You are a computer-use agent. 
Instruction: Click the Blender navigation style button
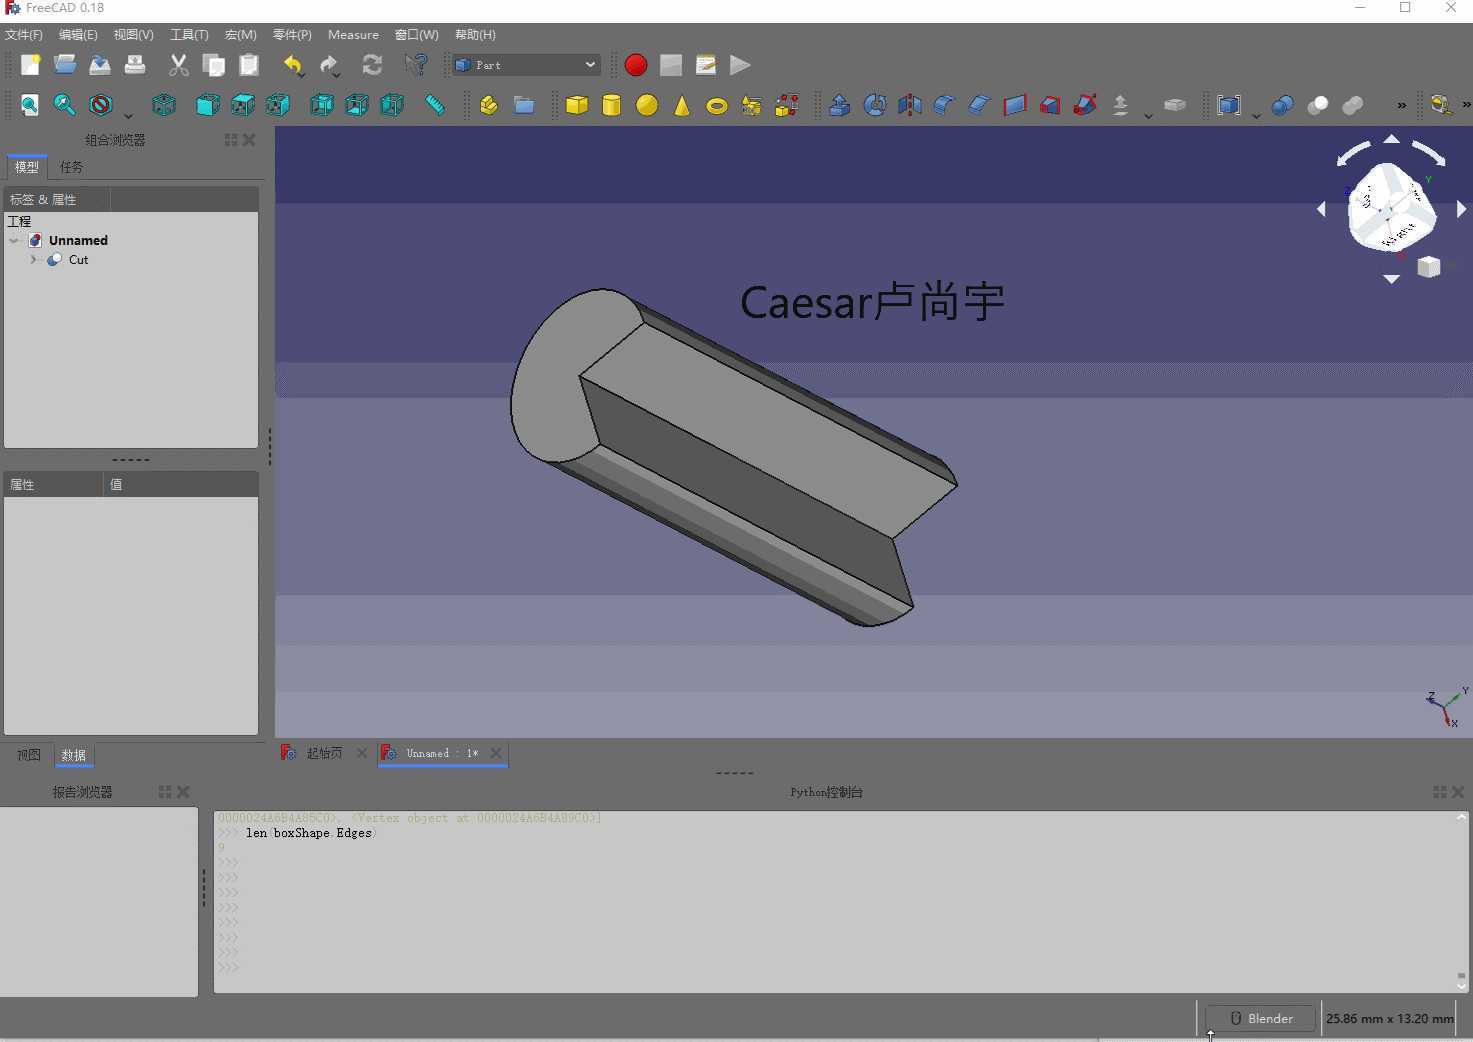[x=1260, y=1018]
